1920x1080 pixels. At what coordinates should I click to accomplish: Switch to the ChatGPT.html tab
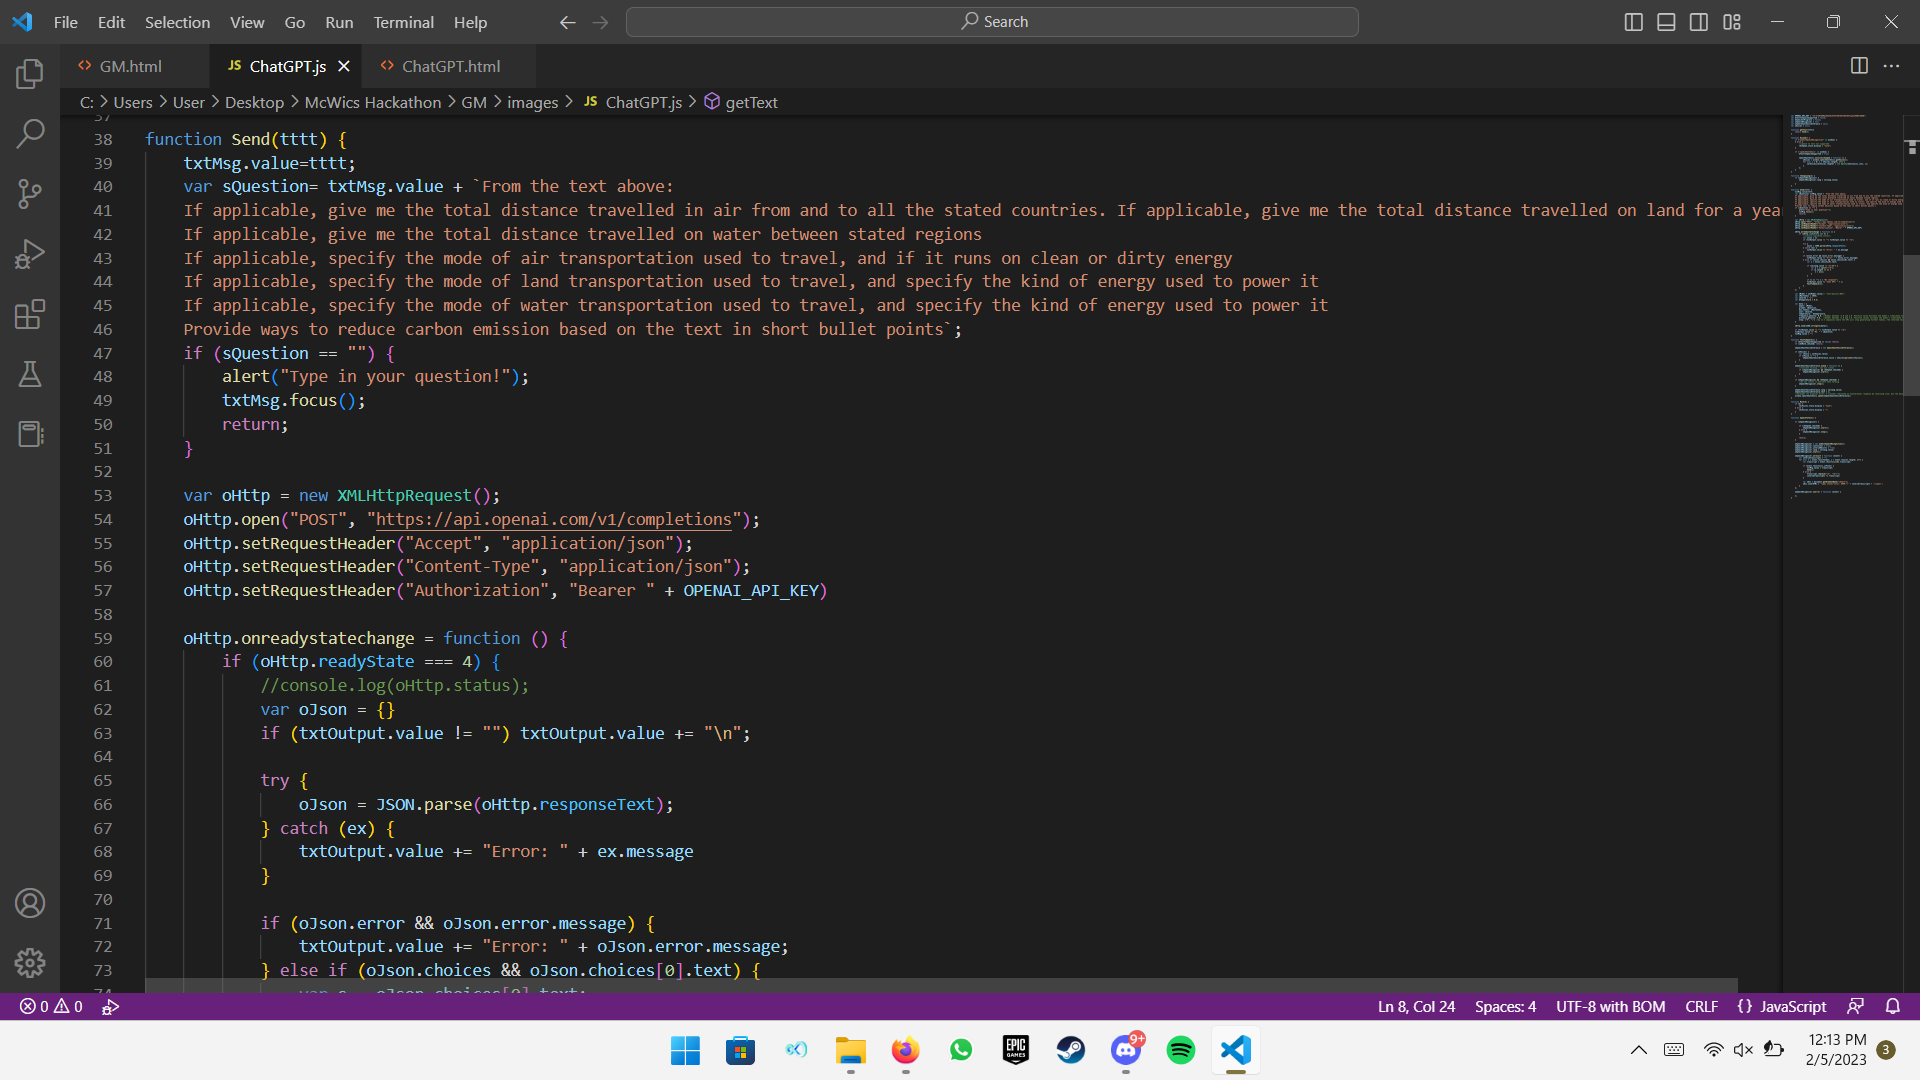tap(450, 66)
